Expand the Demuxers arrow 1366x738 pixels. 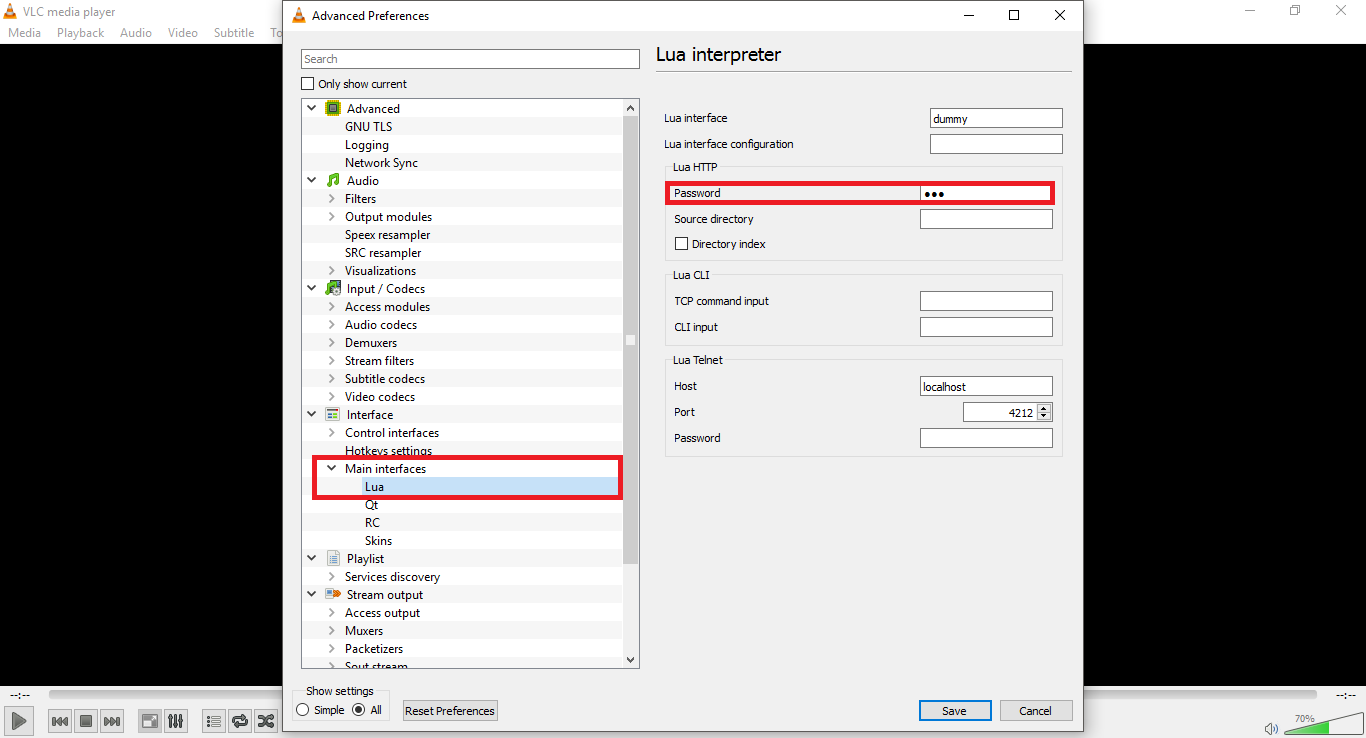click(x=332, y=342)
